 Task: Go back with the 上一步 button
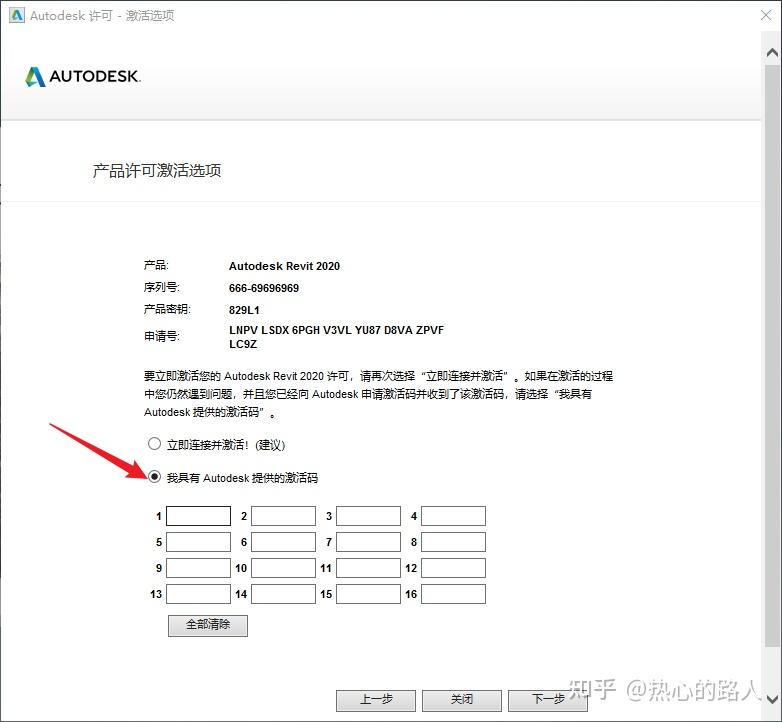[x=376, y=701]
